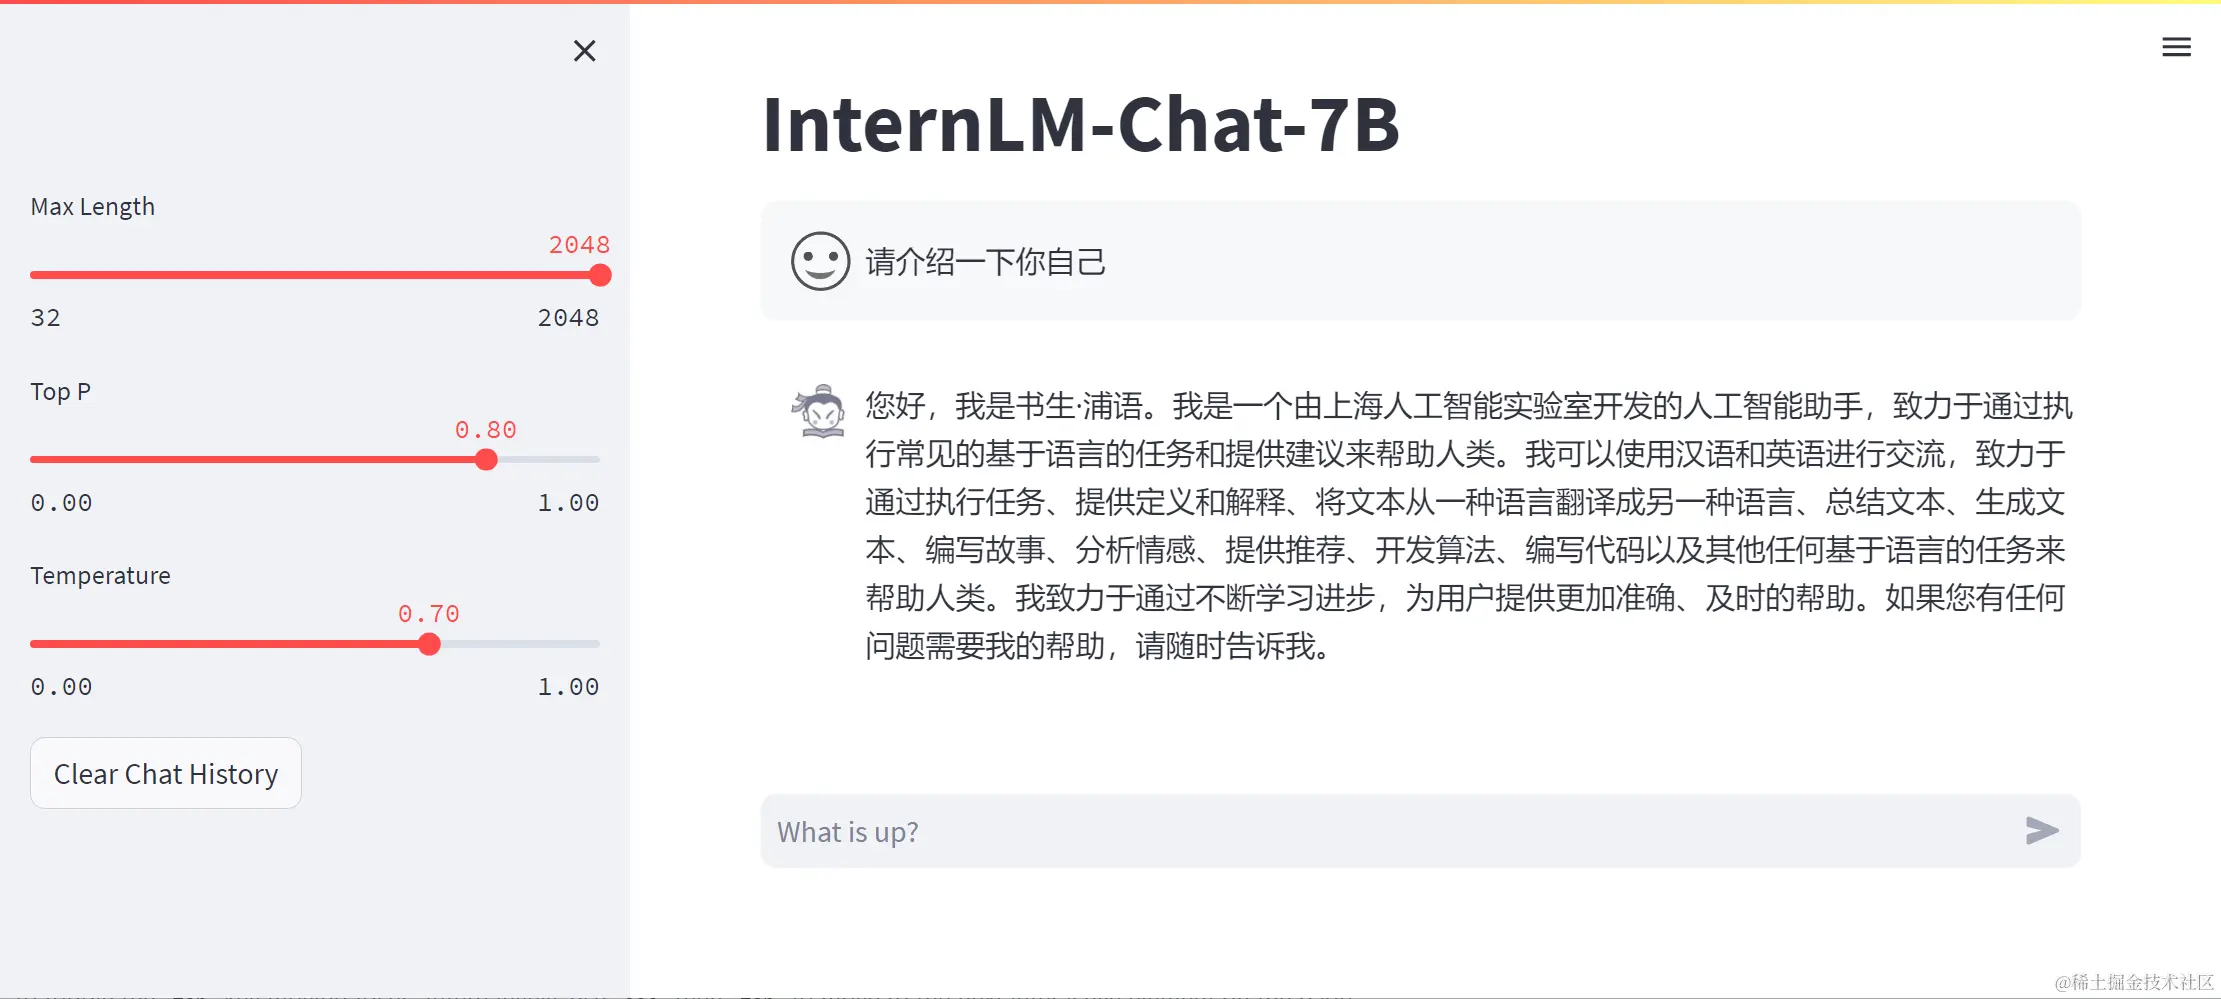Close the sidebar with the X icon
Viewport: 2221px width, 999px height.
click(584, 51)
